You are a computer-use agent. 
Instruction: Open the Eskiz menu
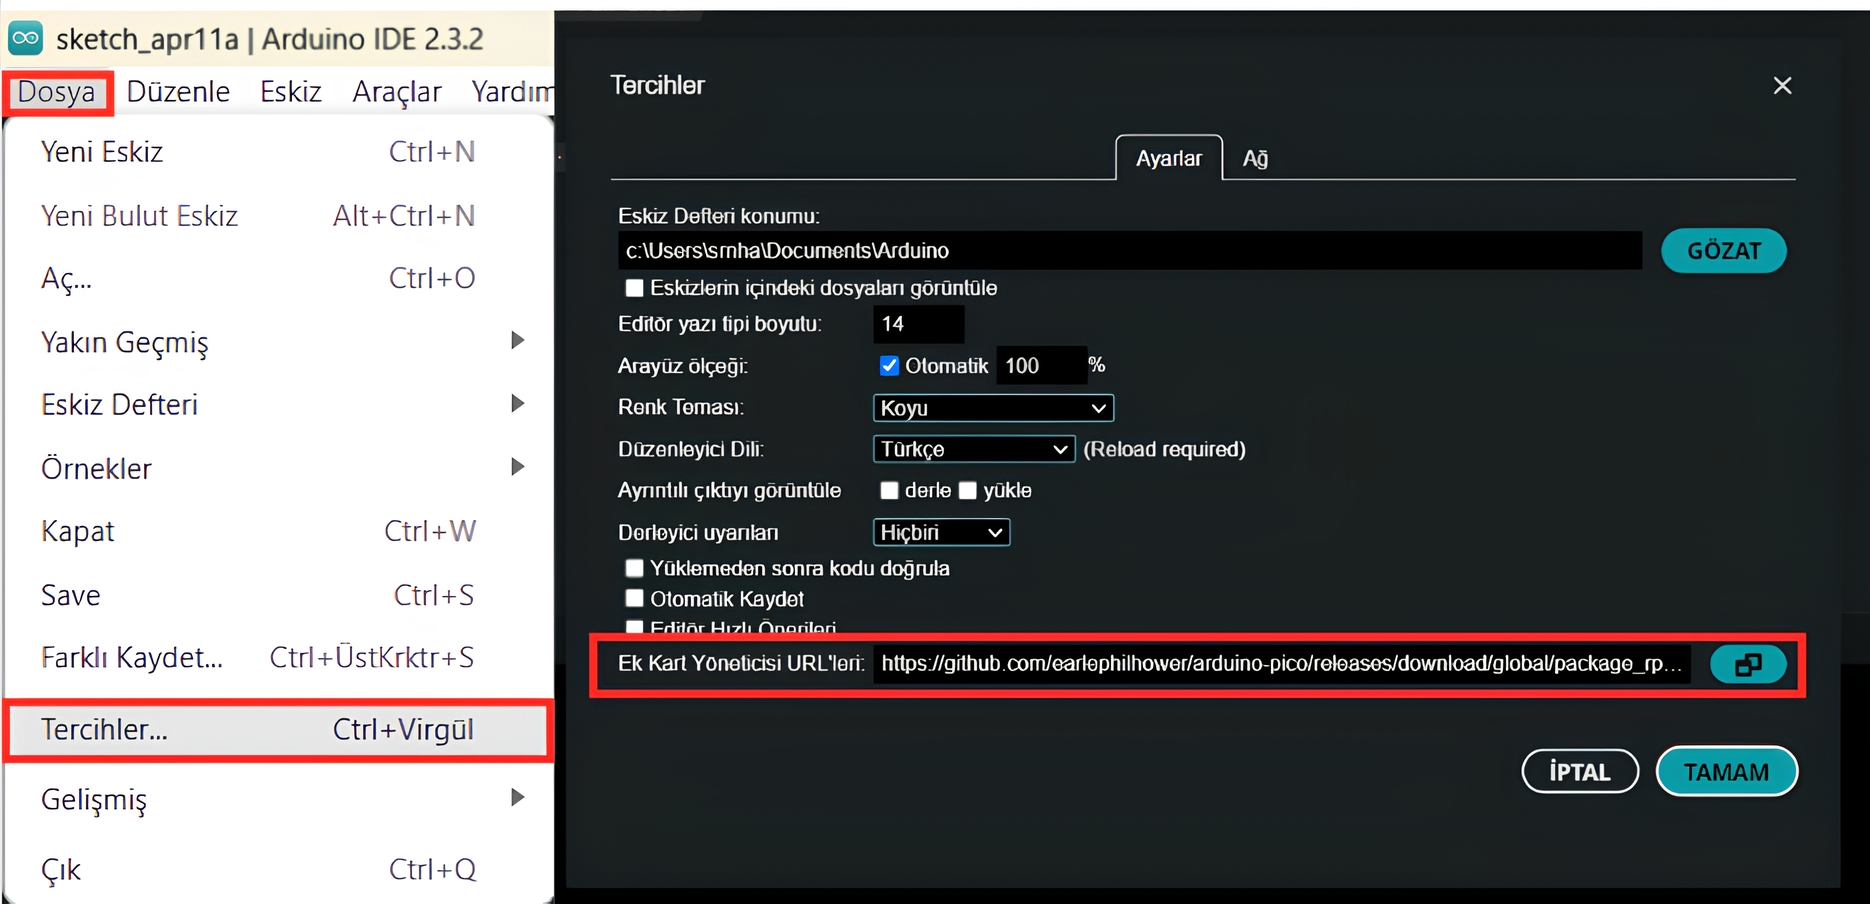click(x=291, y=92)
